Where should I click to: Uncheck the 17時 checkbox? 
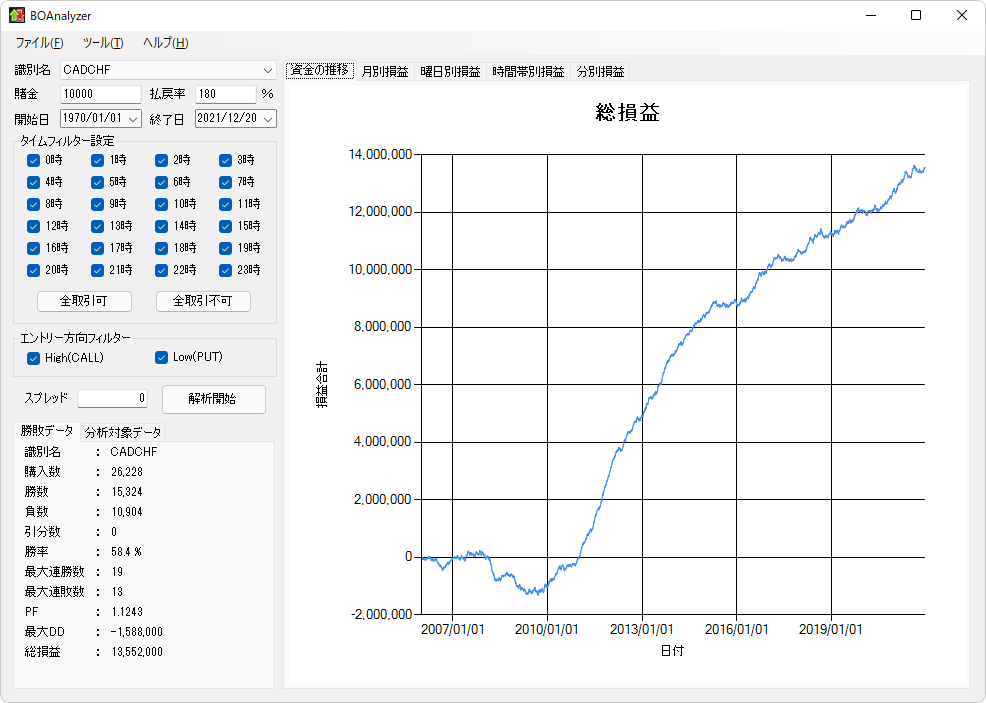click(x=97, y=248)
